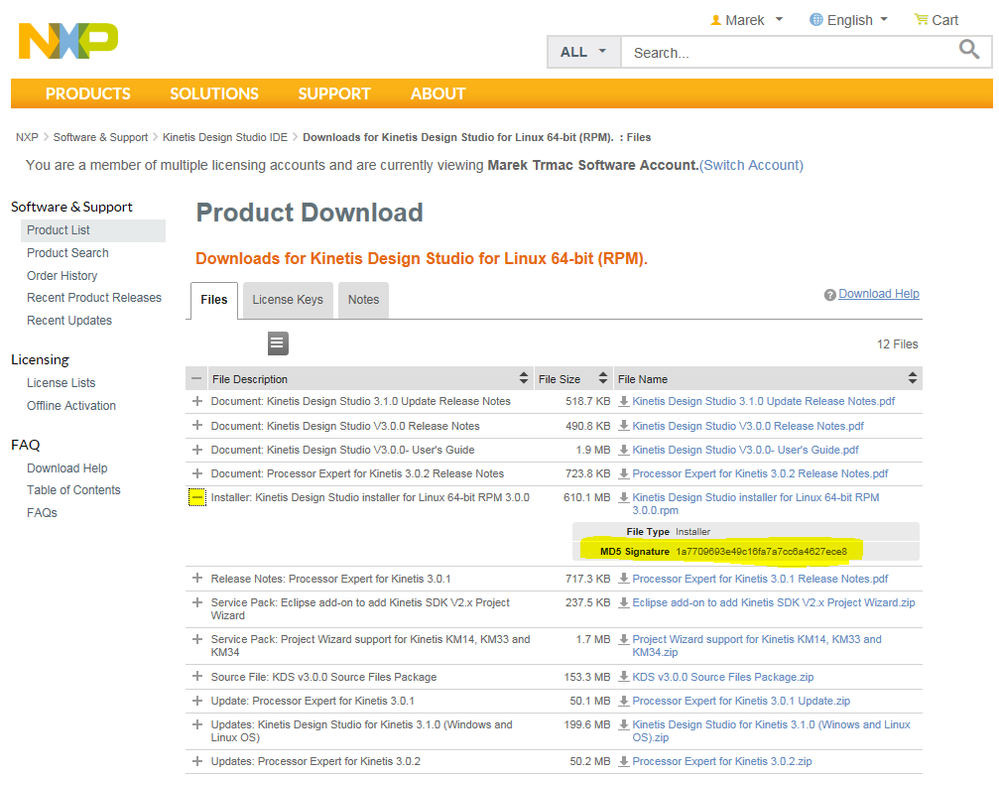Click the list view icon above table
The image size is (999, 807).
(278, 343)
